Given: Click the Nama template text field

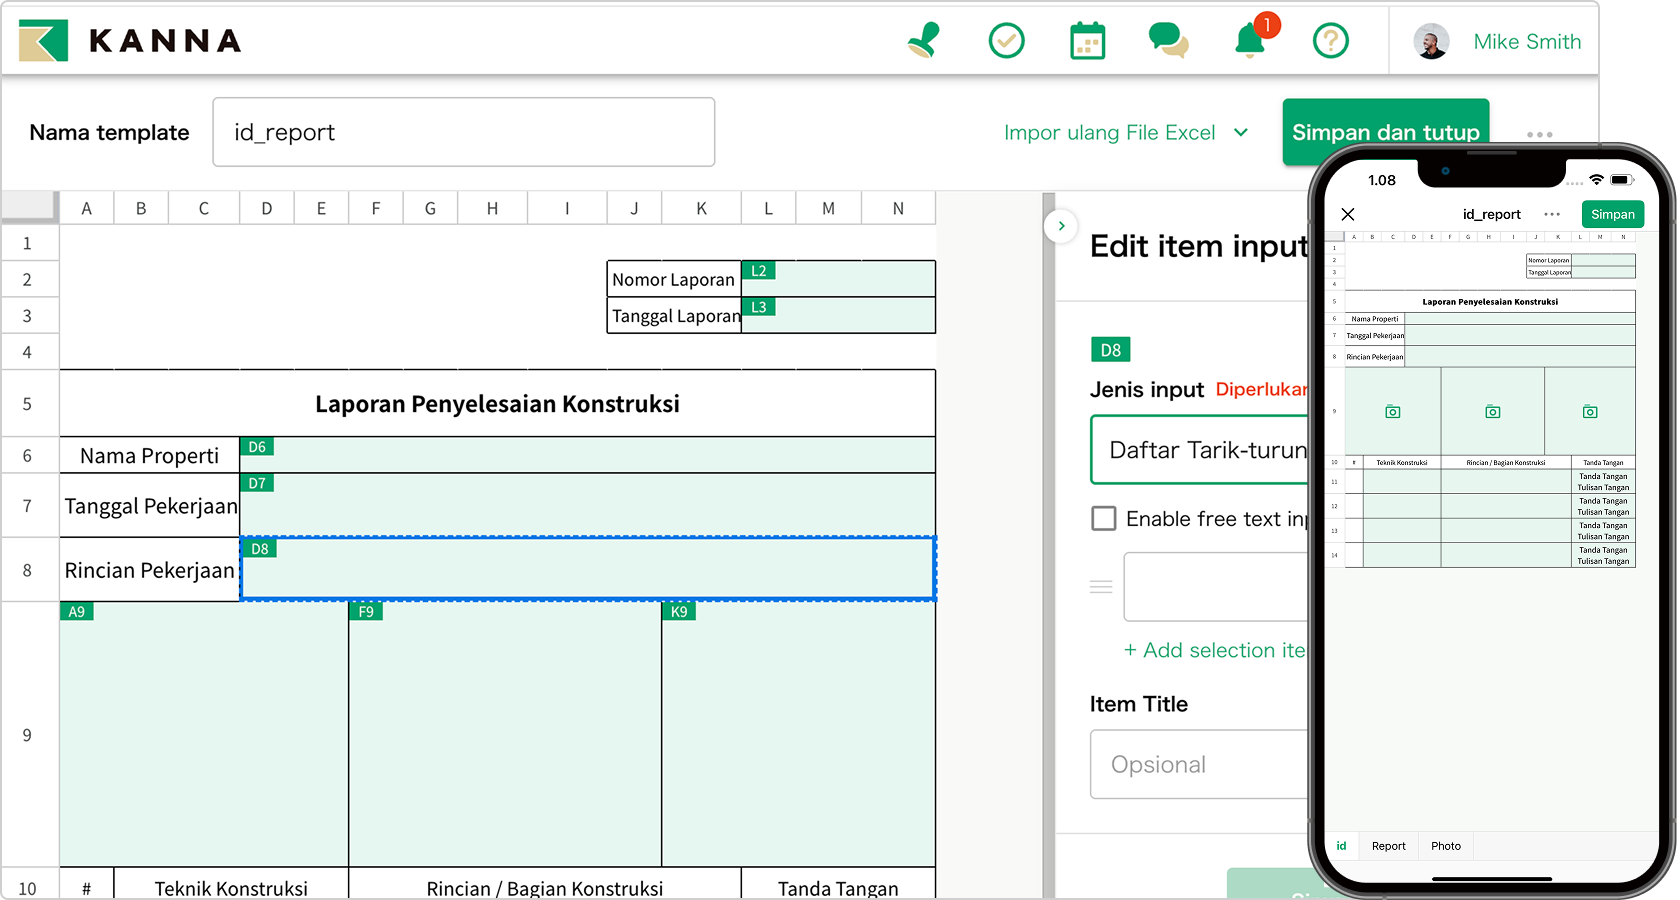Looking at the screenshot, I should (463, 132).
